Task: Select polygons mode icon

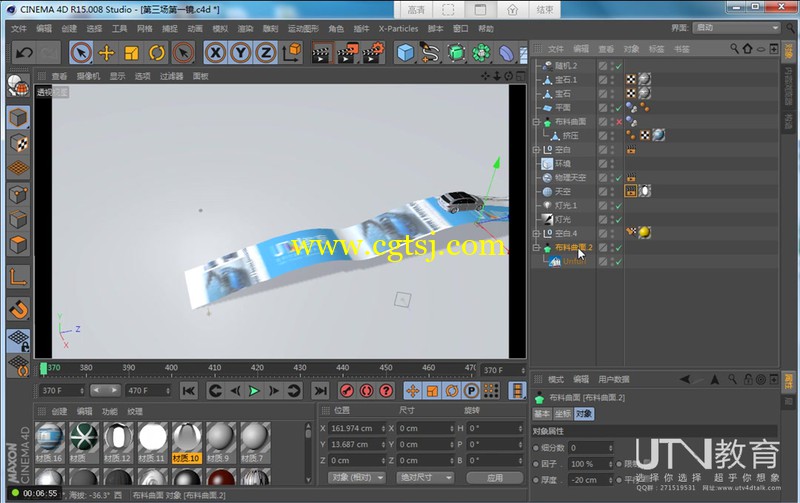Action: click(18, 245)
